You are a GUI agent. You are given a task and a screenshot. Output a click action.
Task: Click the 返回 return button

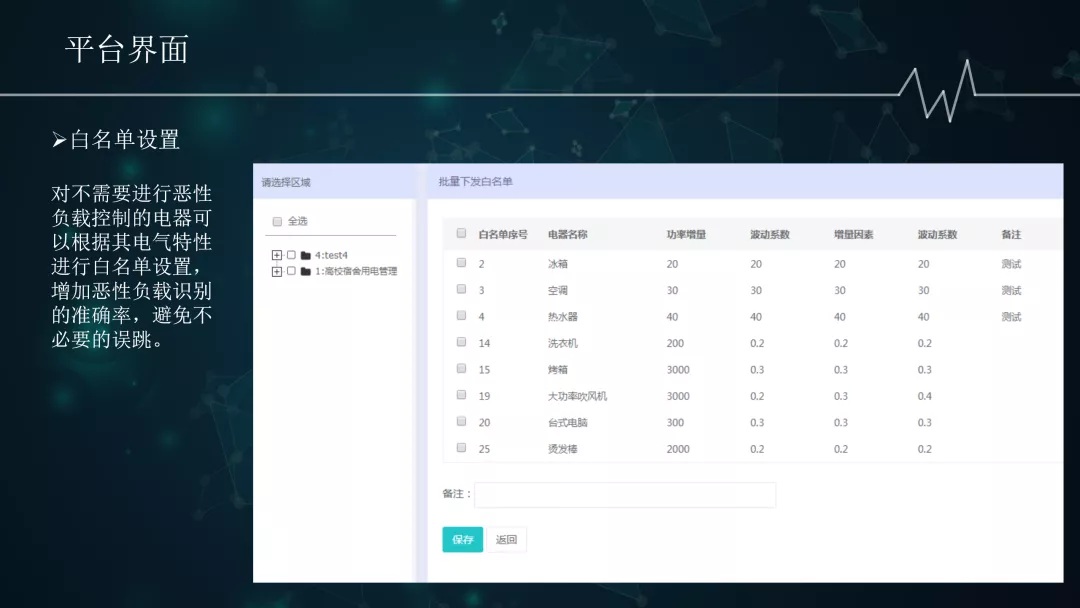pos(506,539)
